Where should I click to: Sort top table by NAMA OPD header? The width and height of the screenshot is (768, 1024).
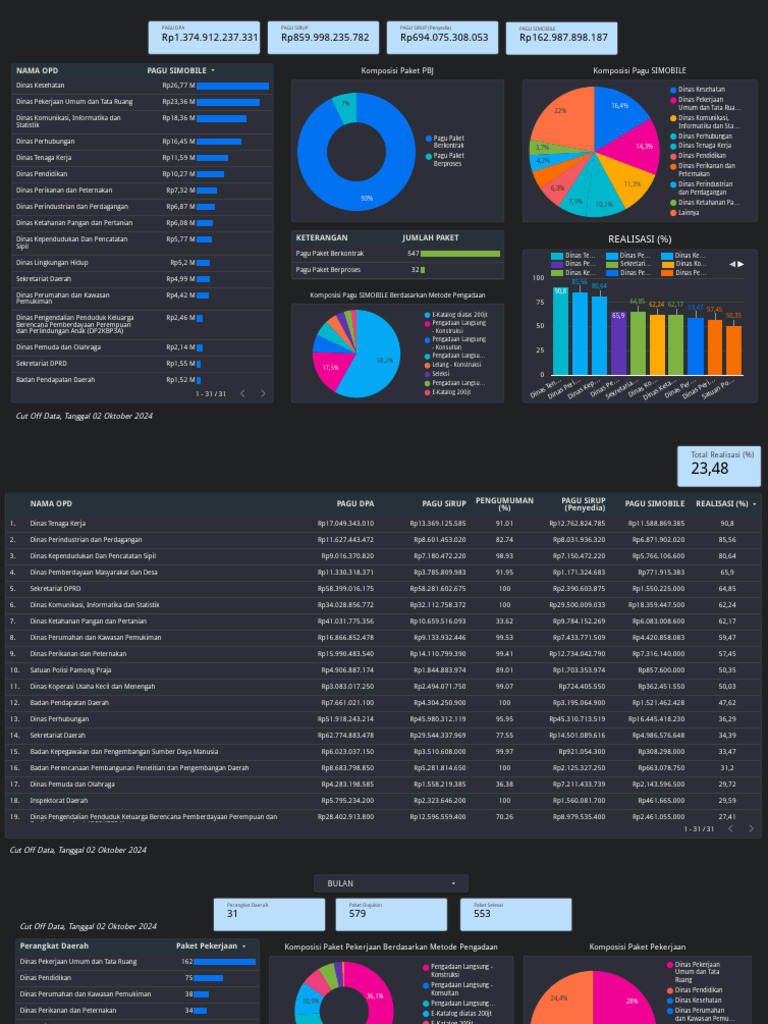click(x=37, y=71)
